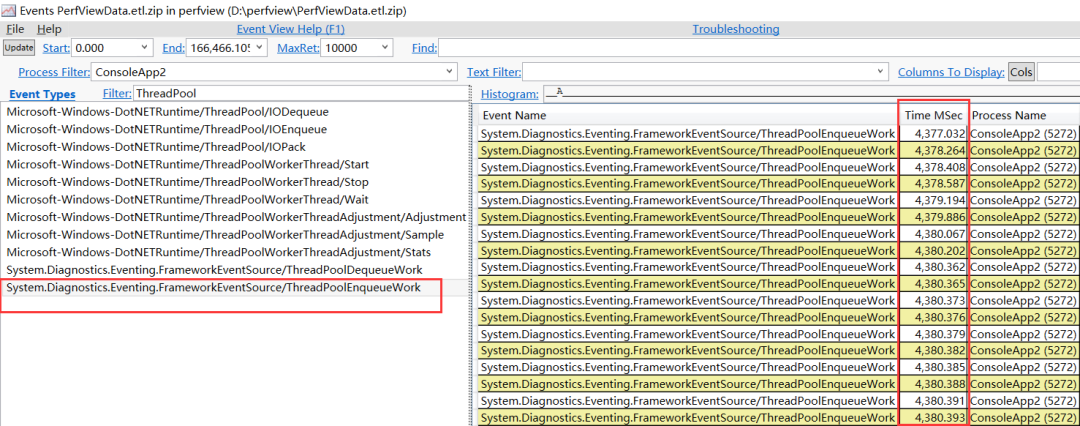Click the Histogram bar
This screenshot has height=426, width=1080.
810,92
